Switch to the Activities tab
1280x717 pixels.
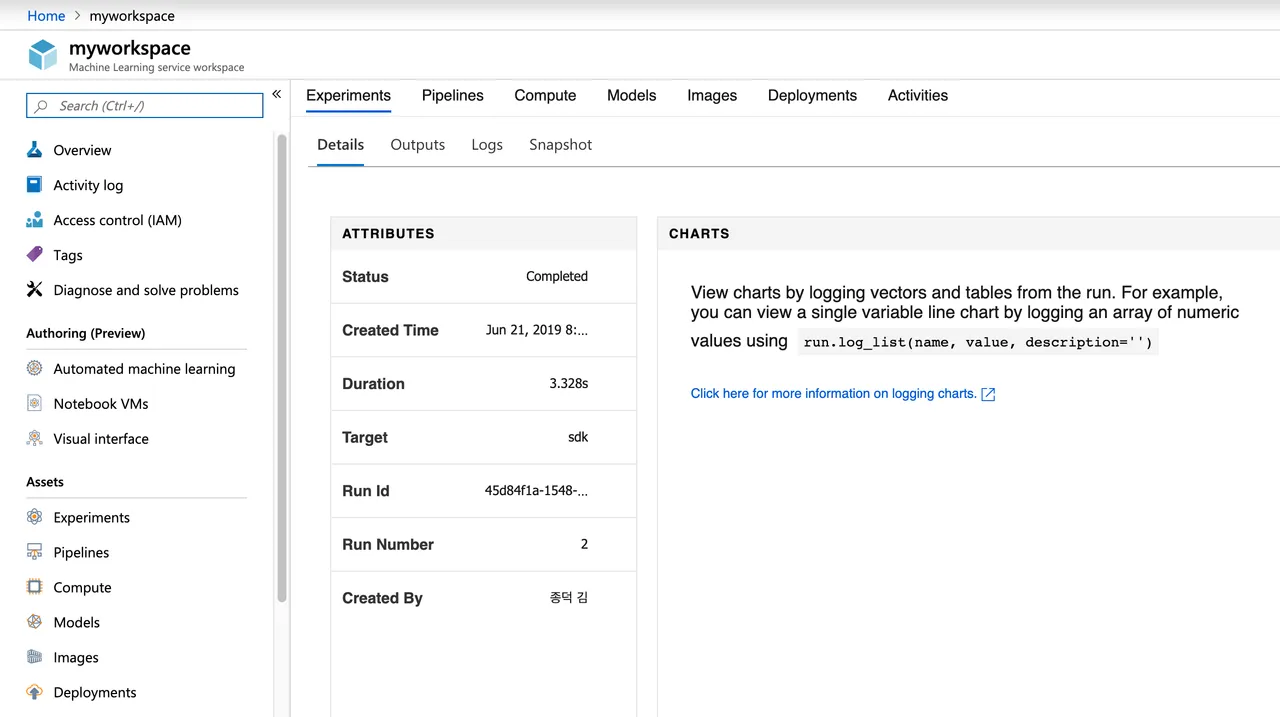click(918, 95)
